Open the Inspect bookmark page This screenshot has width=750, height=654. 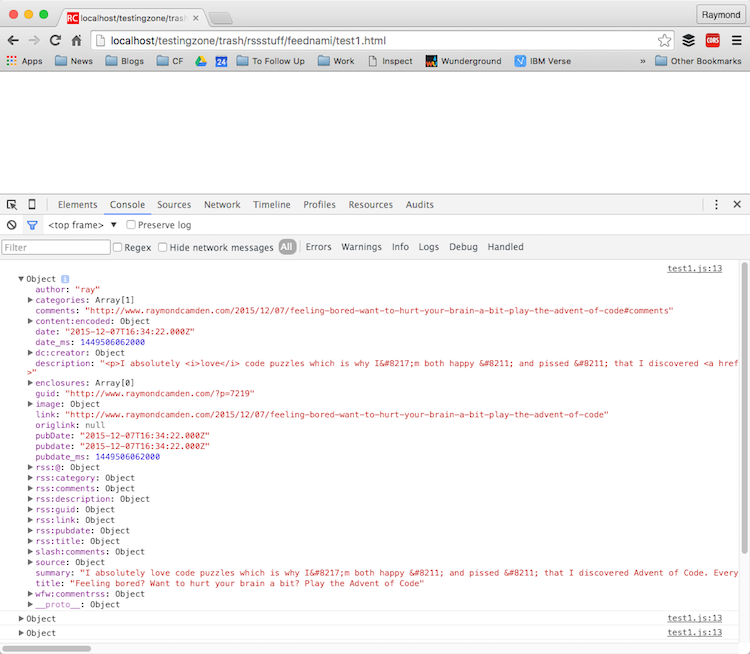click(x=390, y=61)
